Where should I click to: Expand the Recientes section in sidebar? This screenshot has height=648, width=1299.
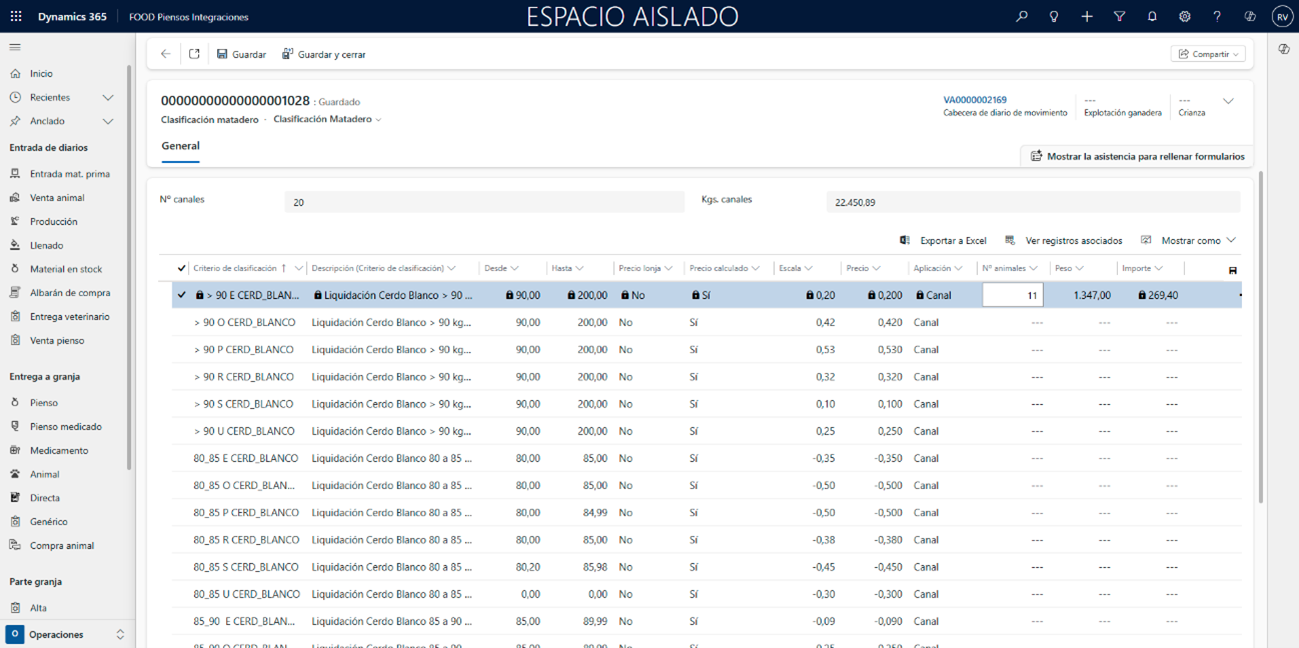pyautogui.click(x=108, y=98)
